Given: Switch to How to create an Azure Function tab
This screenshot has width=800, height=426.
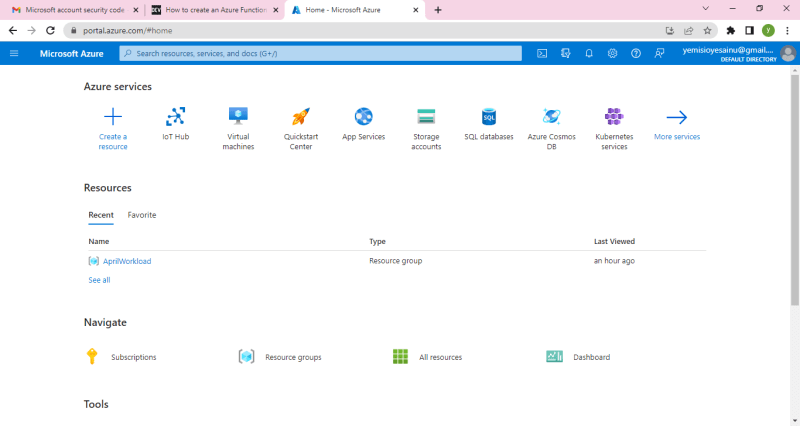Looking at the screenshot, I should pyautogui.click(x=215, y=10).
